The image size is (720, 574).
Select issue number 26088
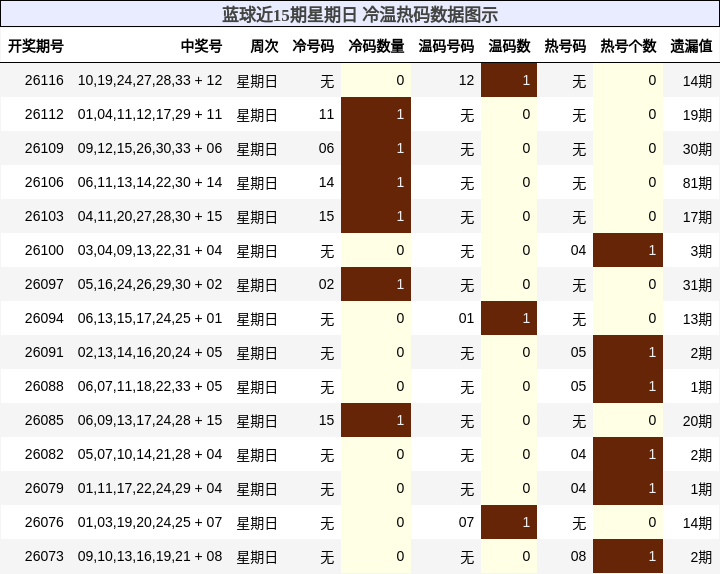[x=44, y=386]
